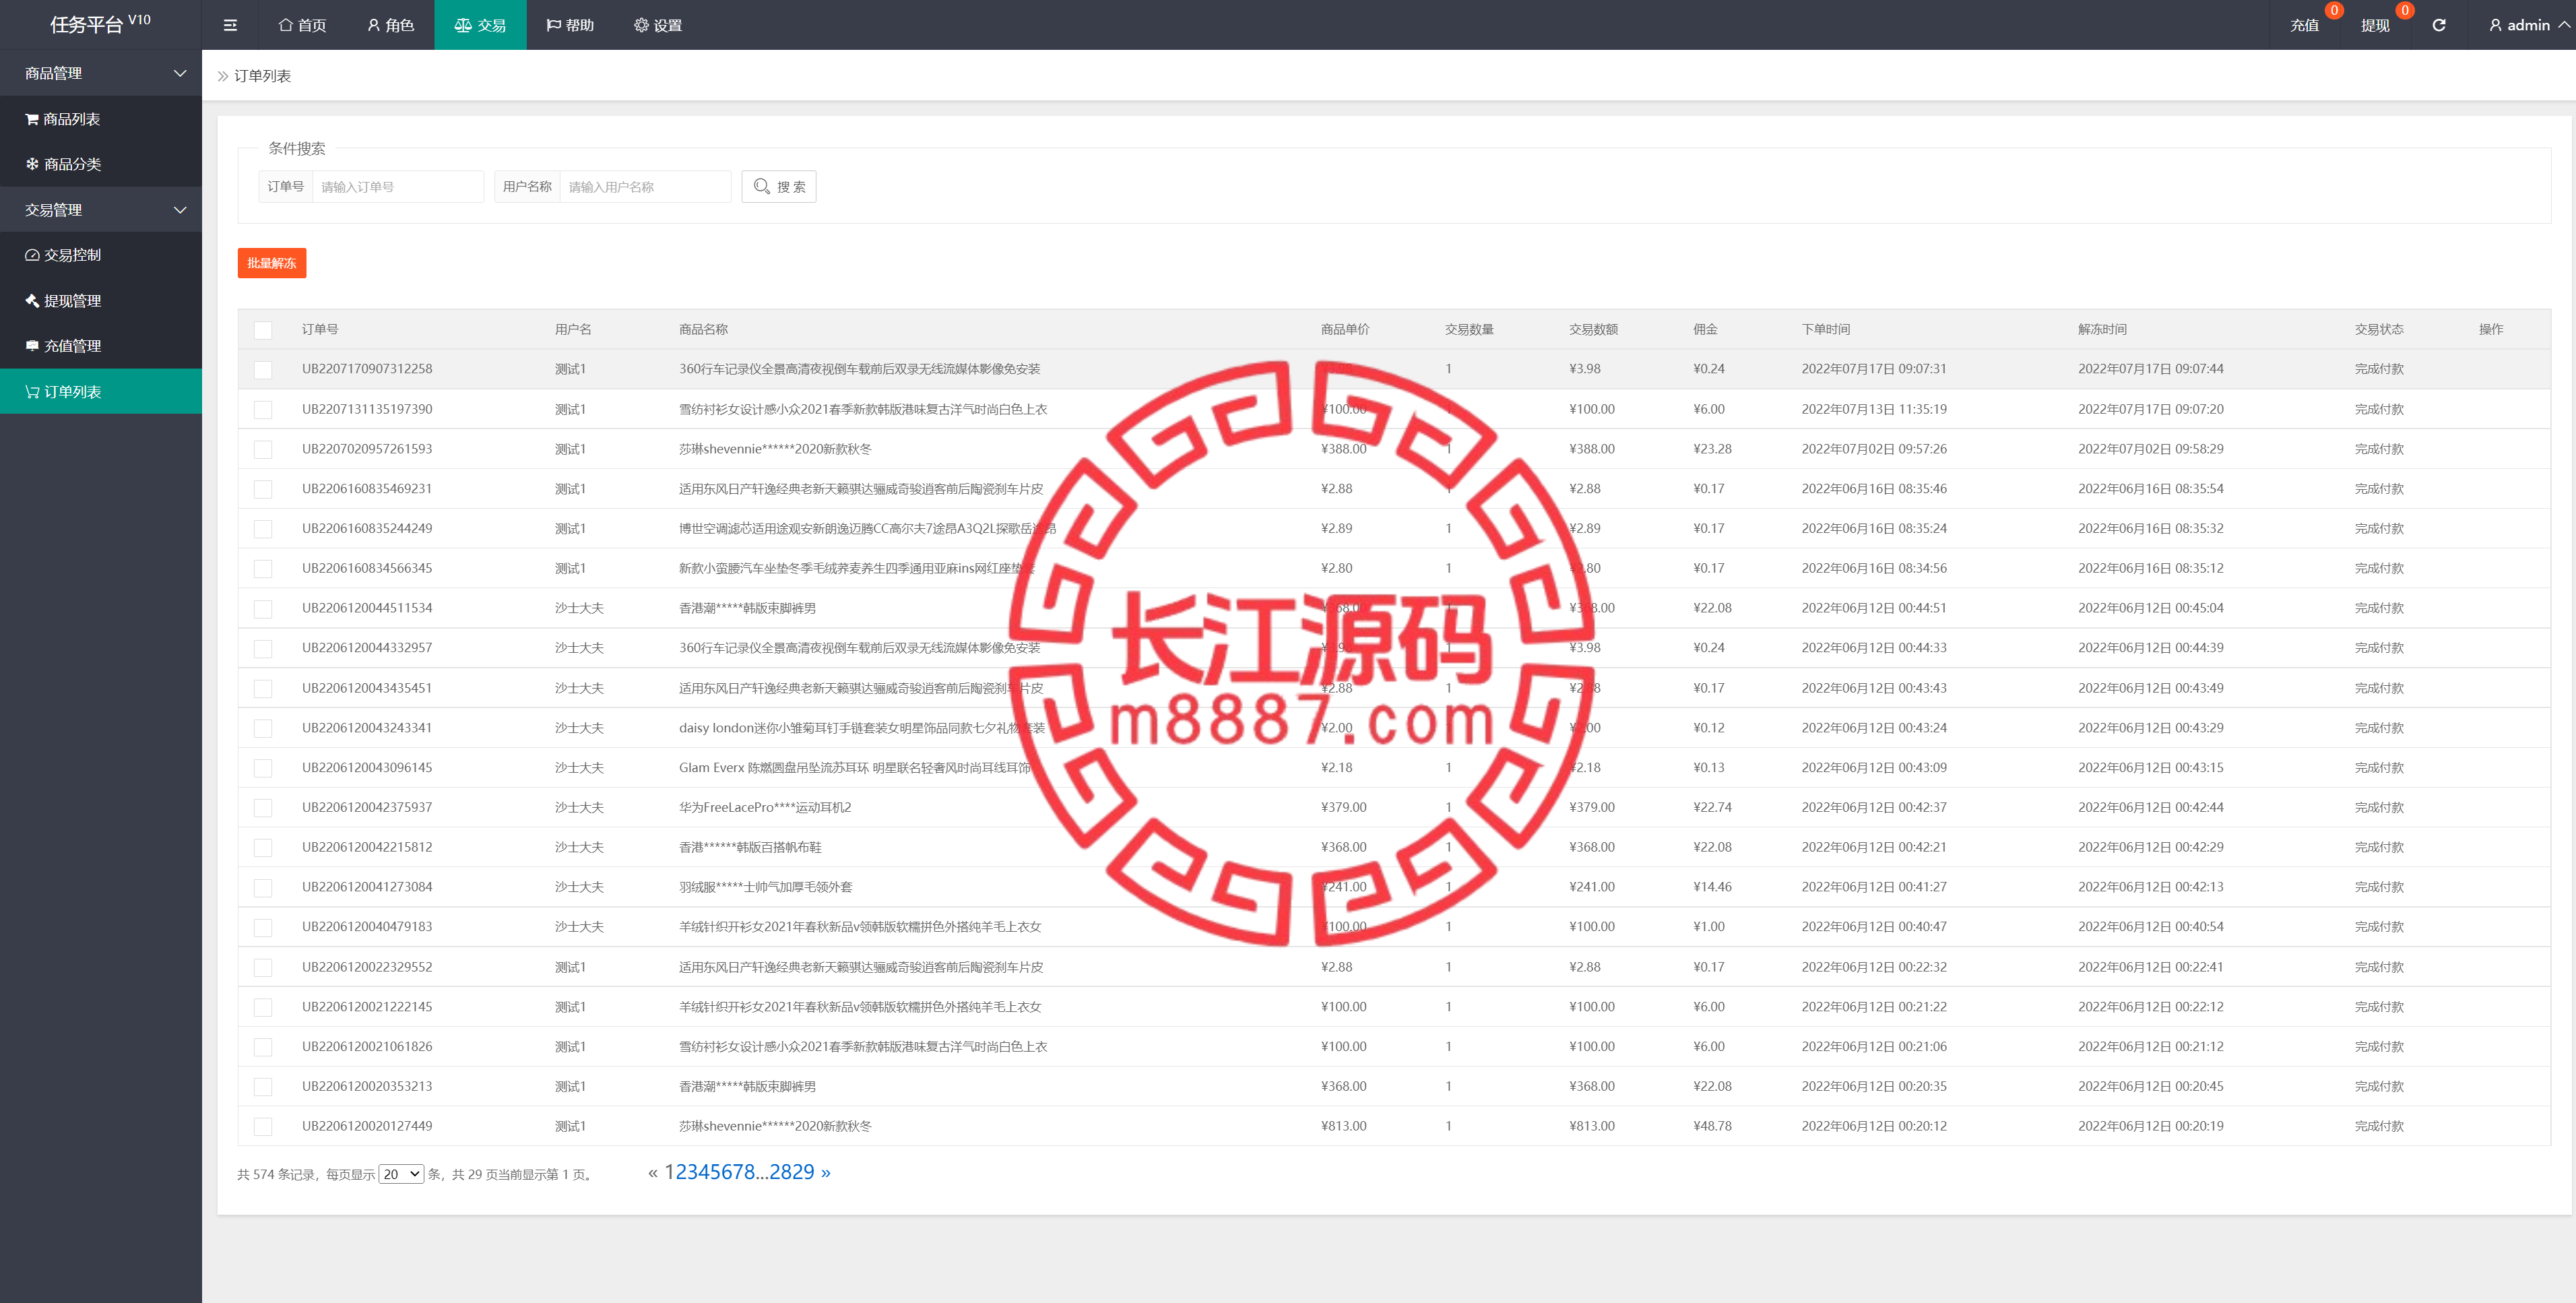Open 商品分类 in the sidebar
2576x1303 pixels.
coord(101,164)
